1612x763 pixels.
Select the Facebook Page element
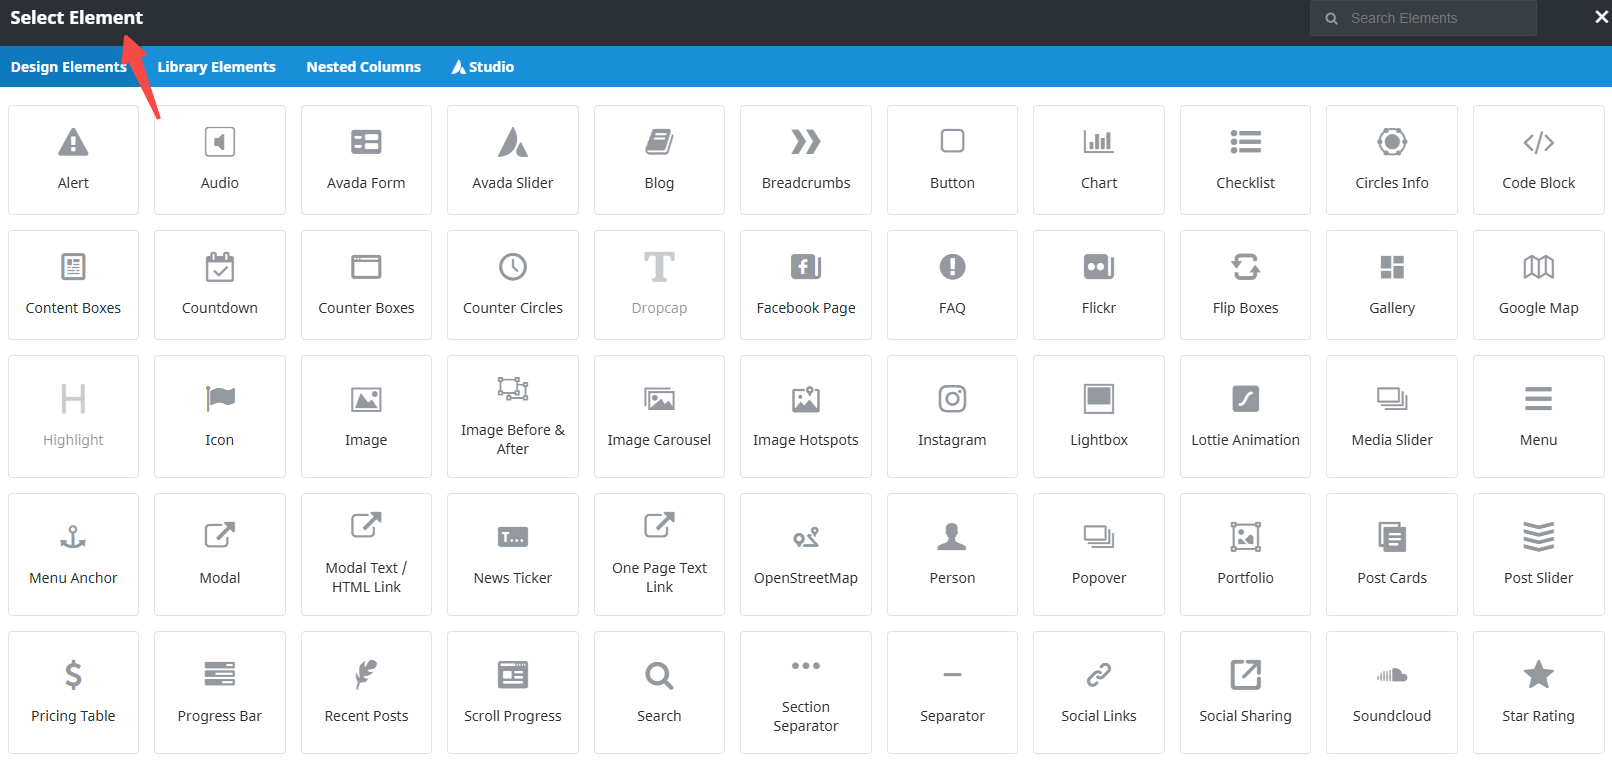click(805, 285)
